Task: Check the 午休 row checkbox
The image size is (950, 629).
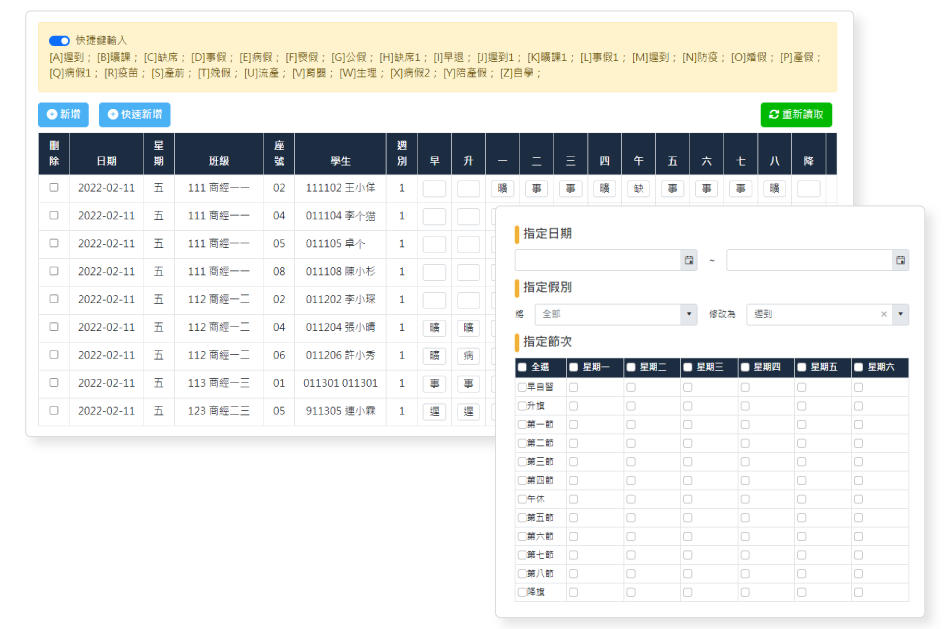Action: (522, 499)
